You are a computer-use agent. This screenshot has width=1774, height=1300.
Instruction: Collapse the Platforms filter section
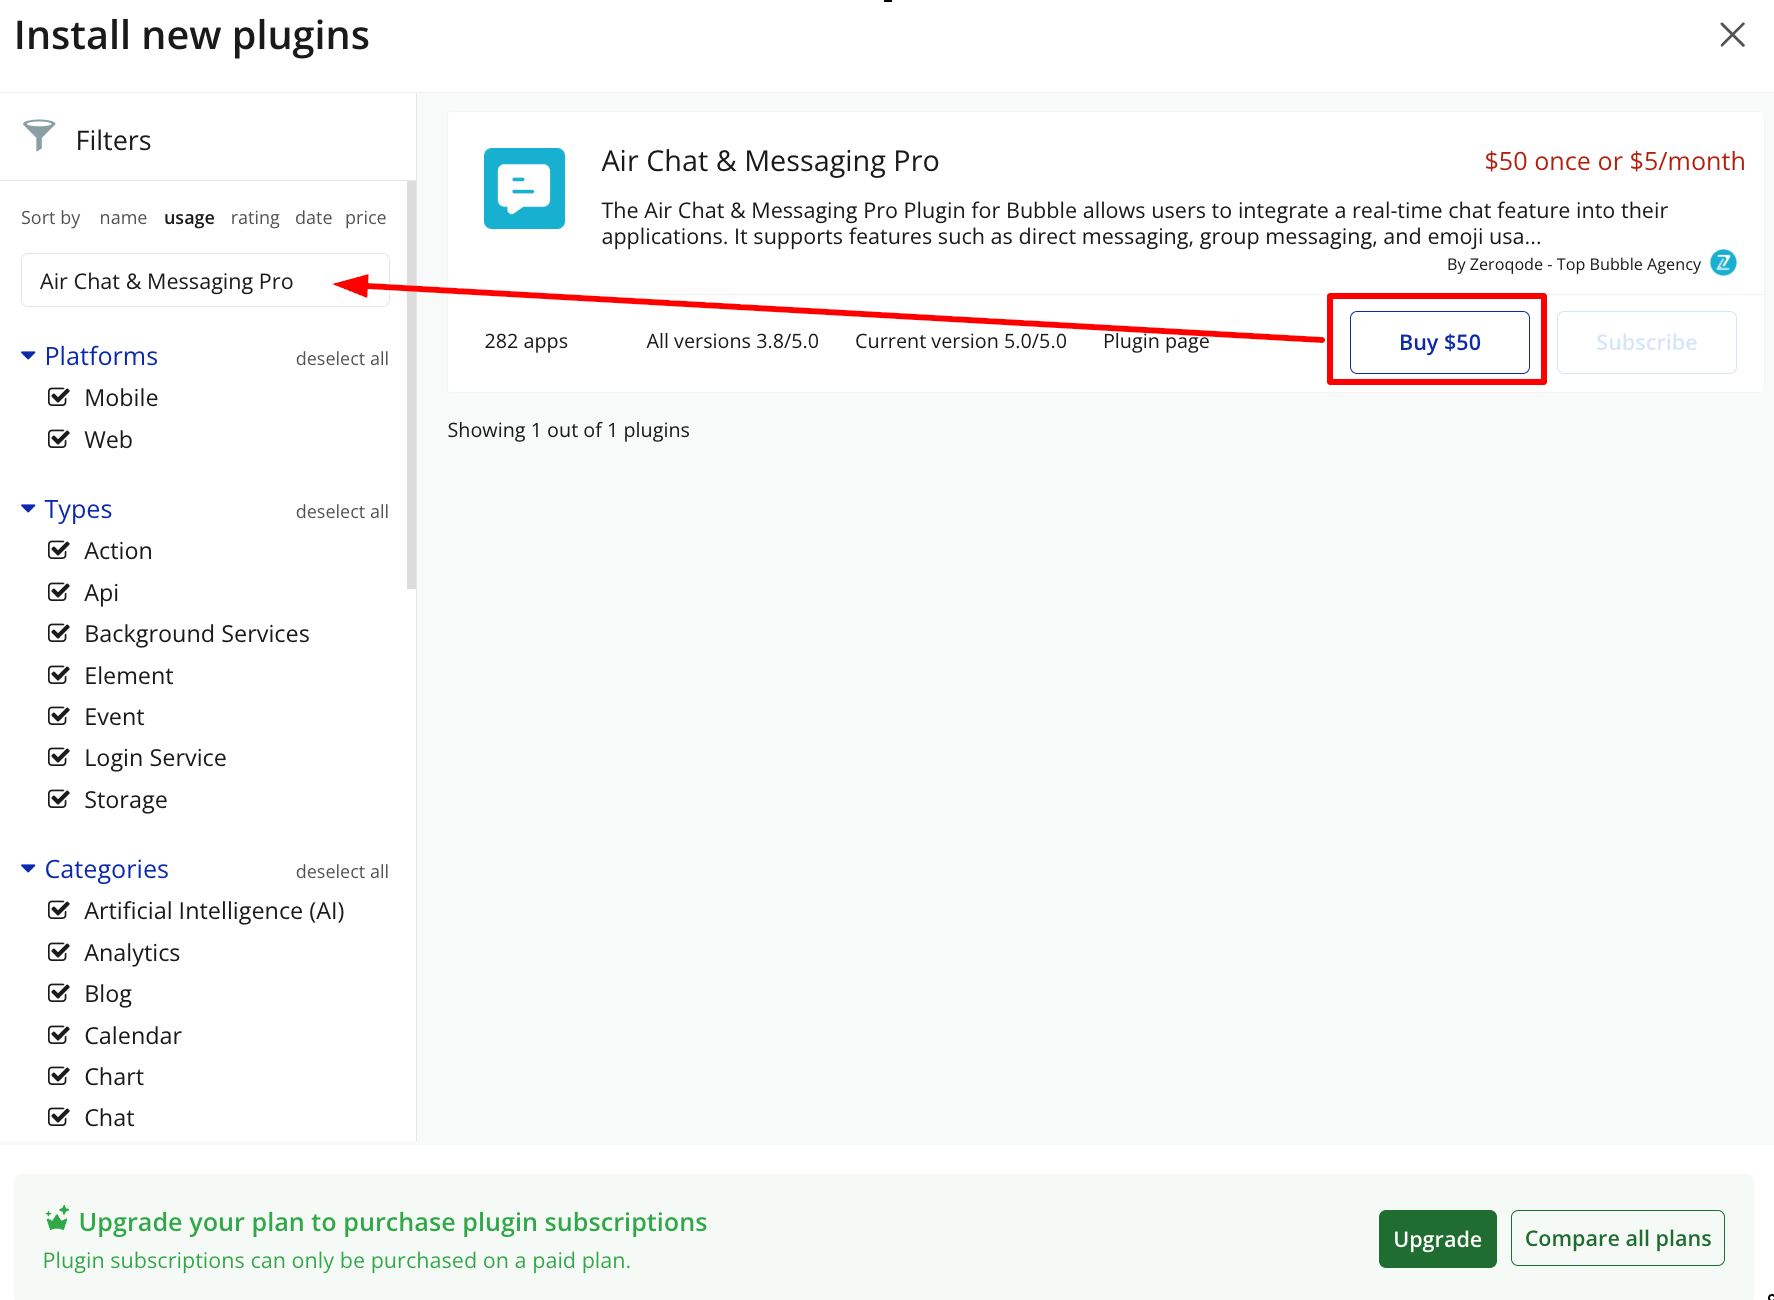tap(28, 356)
